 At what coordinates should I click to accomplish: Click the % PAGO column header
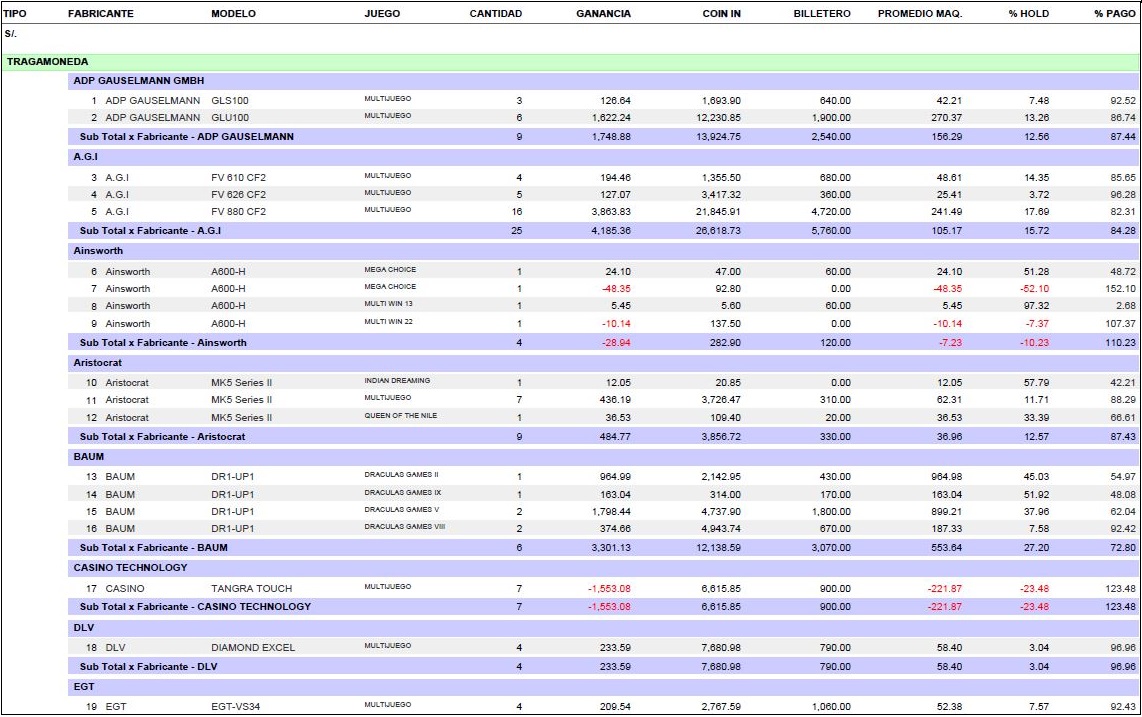[1114, 13]
